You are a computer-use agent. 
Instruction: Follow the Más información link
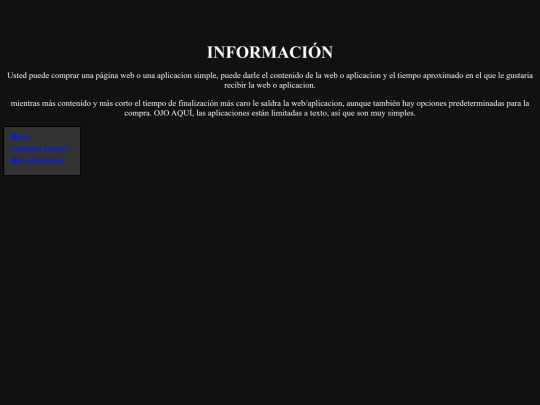pos(37,160)
